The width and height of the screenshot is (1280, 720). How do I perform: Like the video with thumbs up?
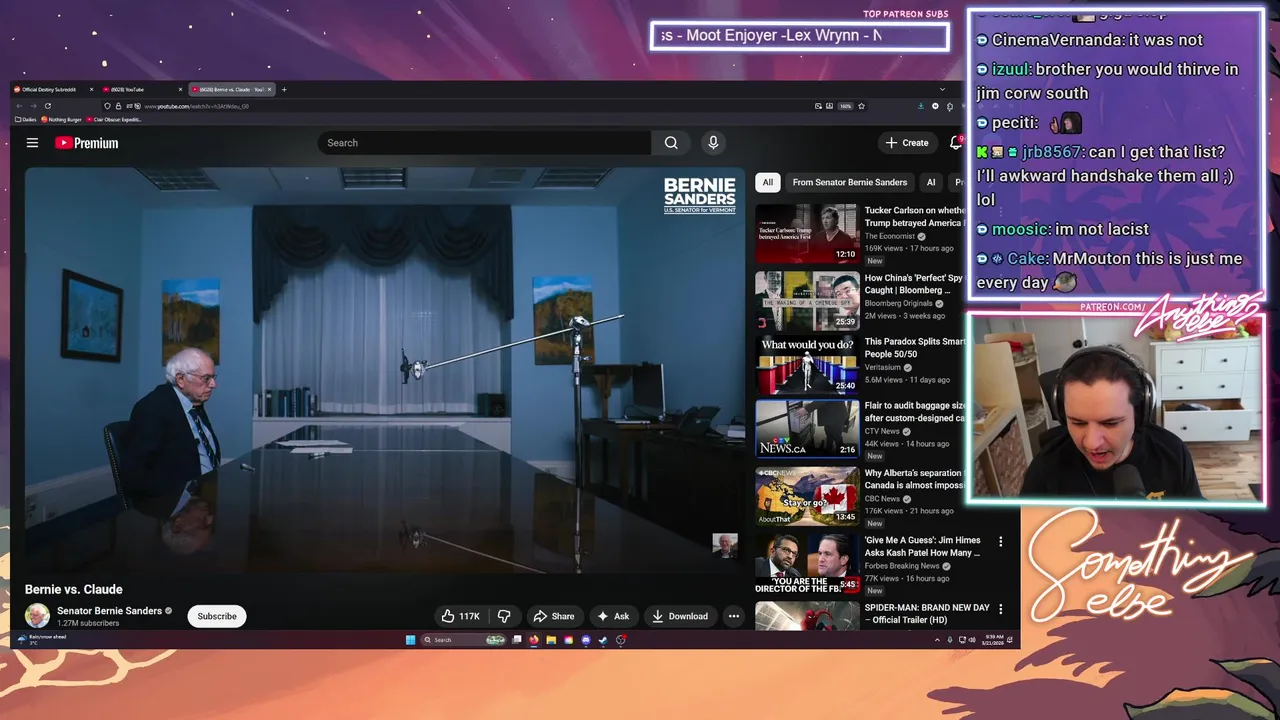[461, 616]
